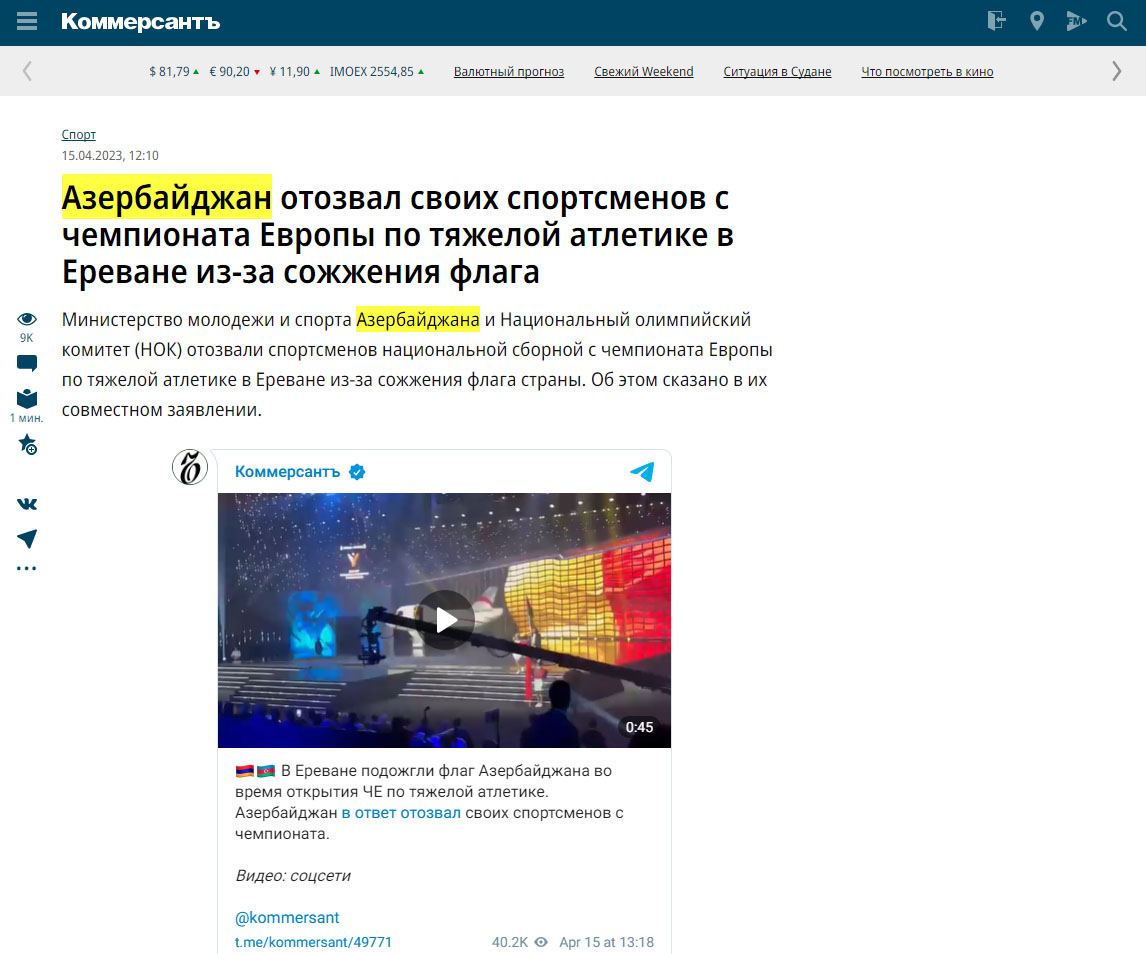This screenshot has height=954, width=1146.
Task: Click the login door icon
Action: 996,21
